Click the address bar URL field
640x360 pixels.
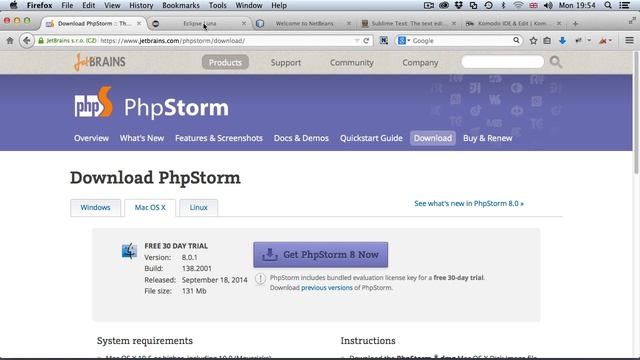click(x=227, y=40)
